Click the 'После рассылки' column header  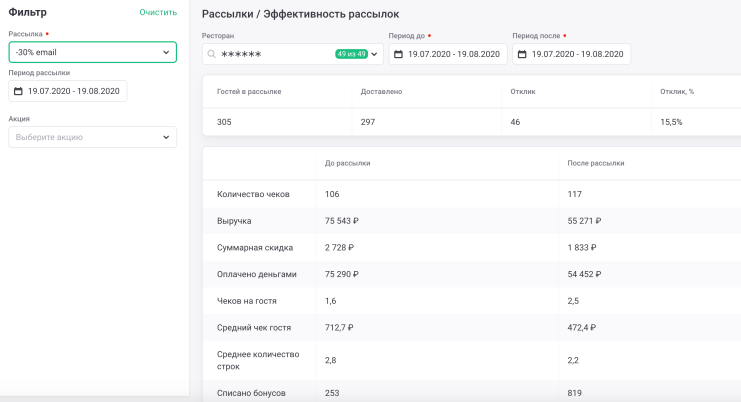tap(595, 163)
